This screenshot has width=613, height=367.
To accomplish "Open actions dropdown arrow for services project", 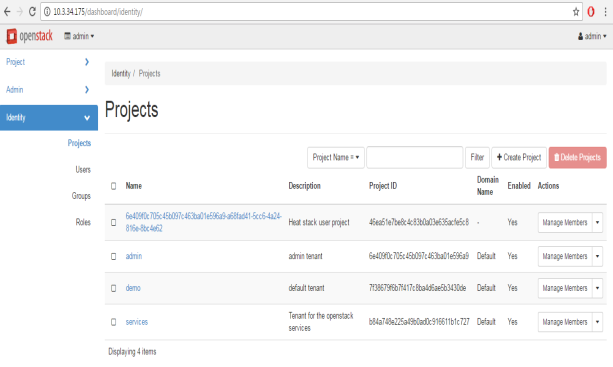I will point(597,322).
